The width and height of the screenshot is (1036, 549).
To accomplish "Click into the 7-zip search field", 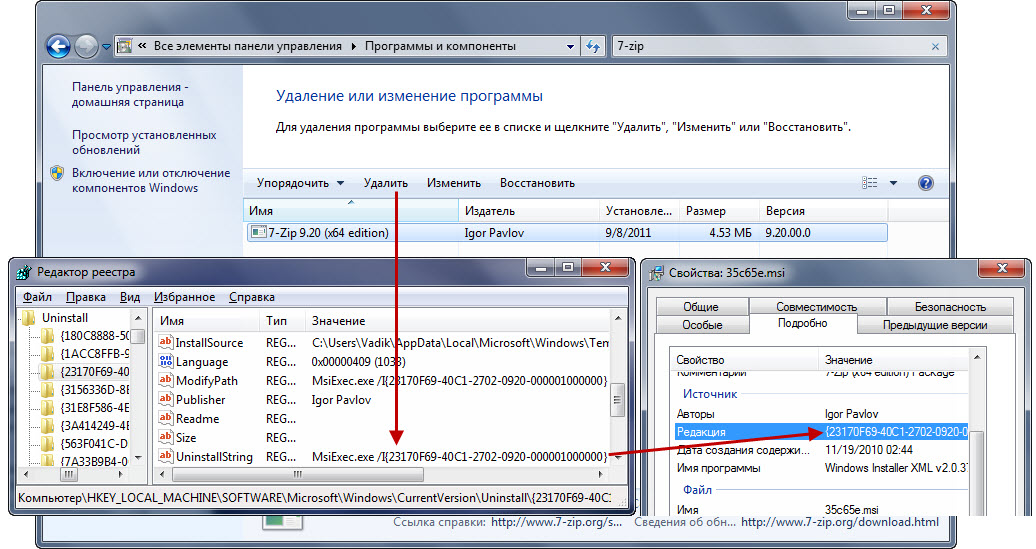I will click(770, 46).
